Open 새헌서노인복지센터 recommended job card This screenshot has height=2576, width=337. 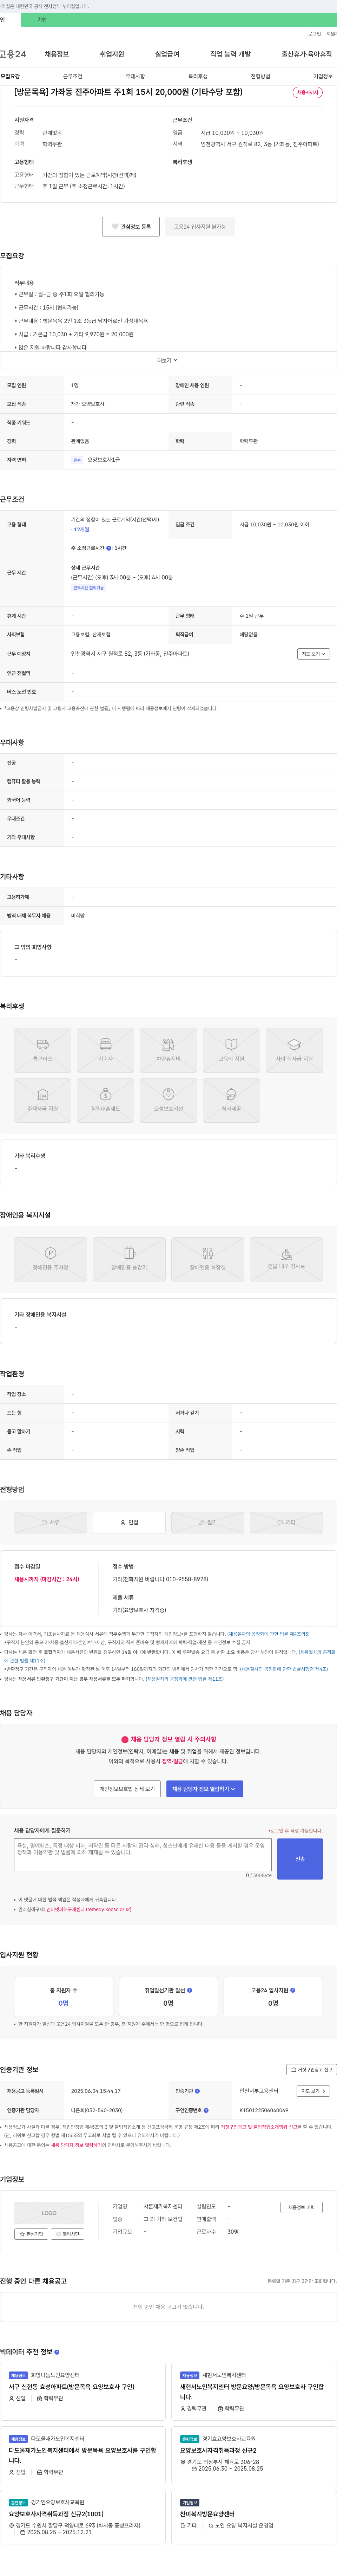(x=254, y=2392)
